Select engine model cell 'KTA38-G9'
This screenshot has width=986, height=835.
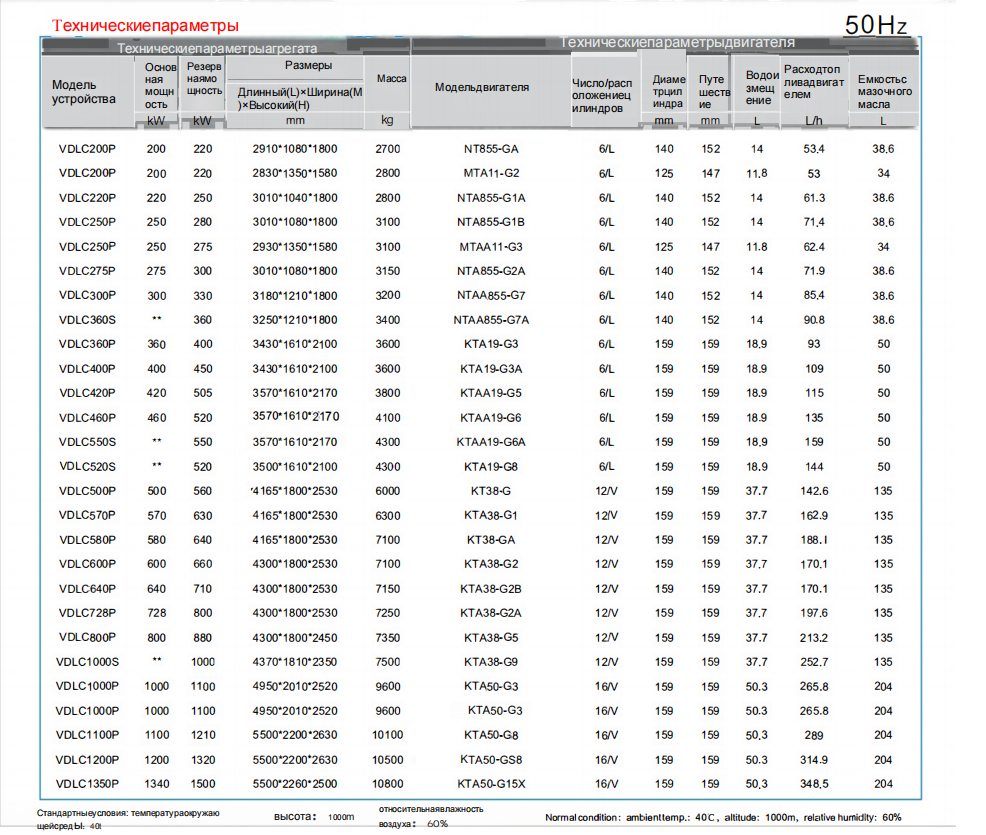[x=491, y=662]
